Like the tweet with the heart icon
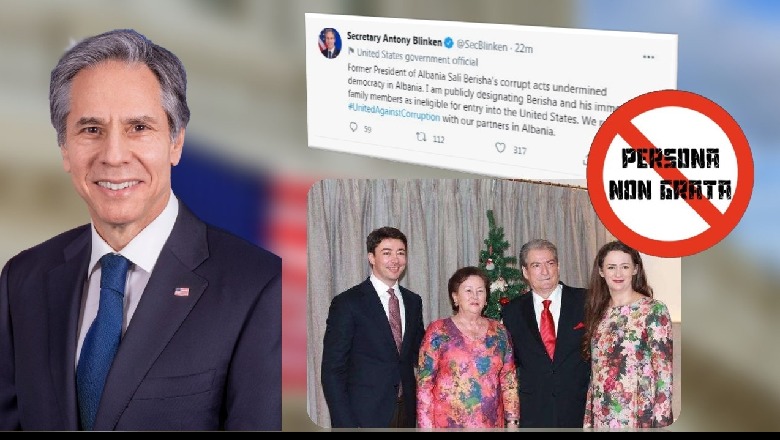 pos(500,148)
